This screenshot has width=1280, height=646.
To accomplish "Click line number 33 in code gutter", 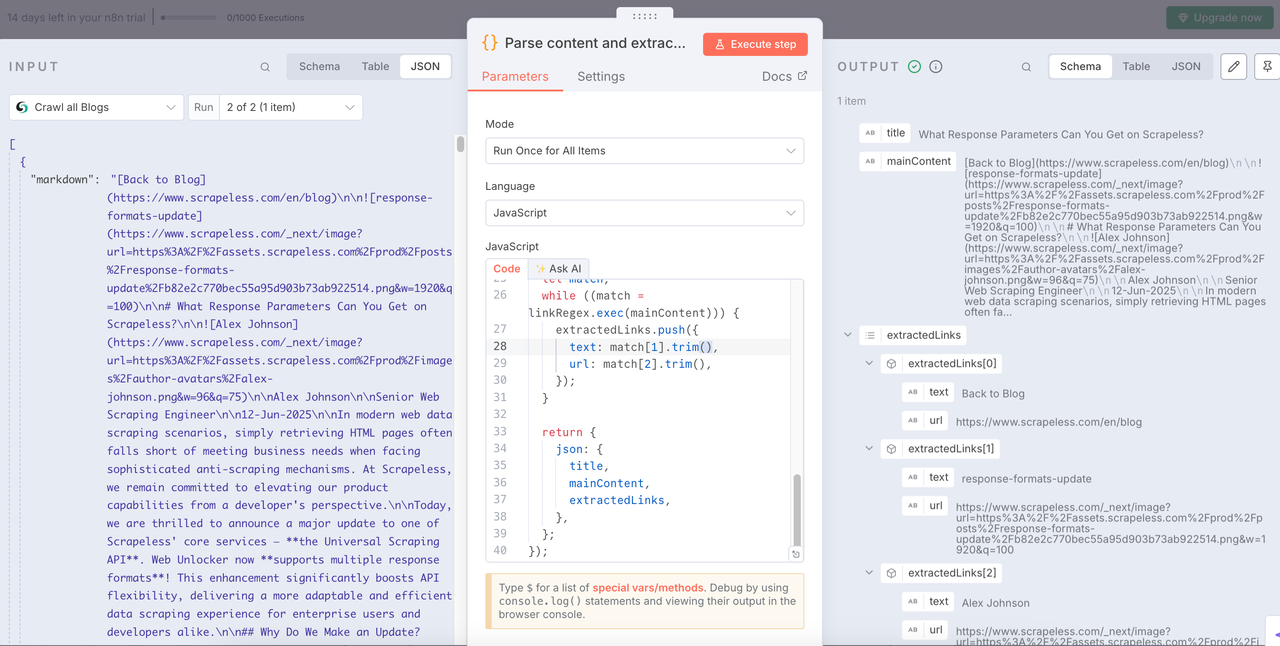I will [x=501, y=433].
